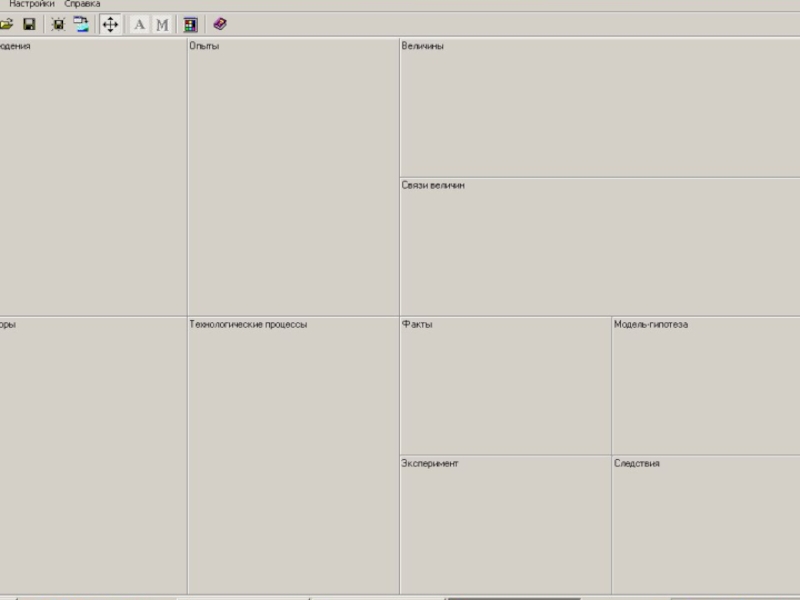800x600 pixels.
Task: Toggle the M mode button
Action: [x=162, y=24]
